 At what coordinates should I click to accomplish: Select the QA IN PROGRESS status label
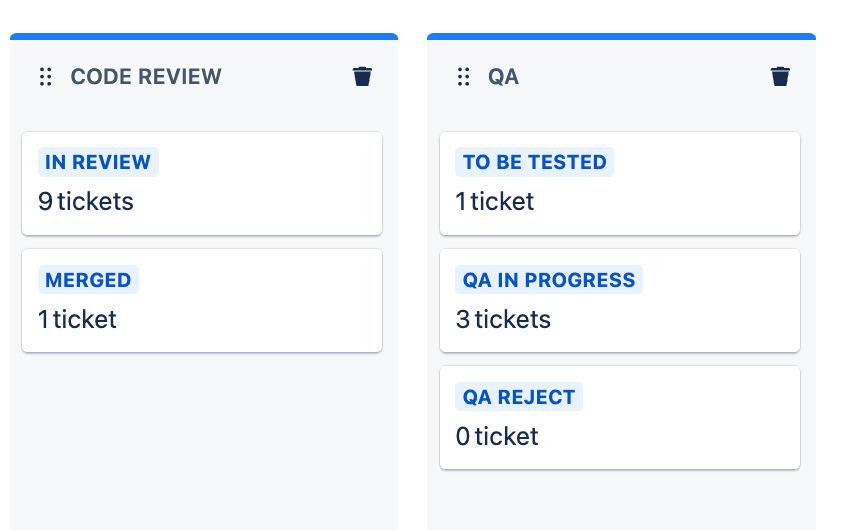click(549, 280)
